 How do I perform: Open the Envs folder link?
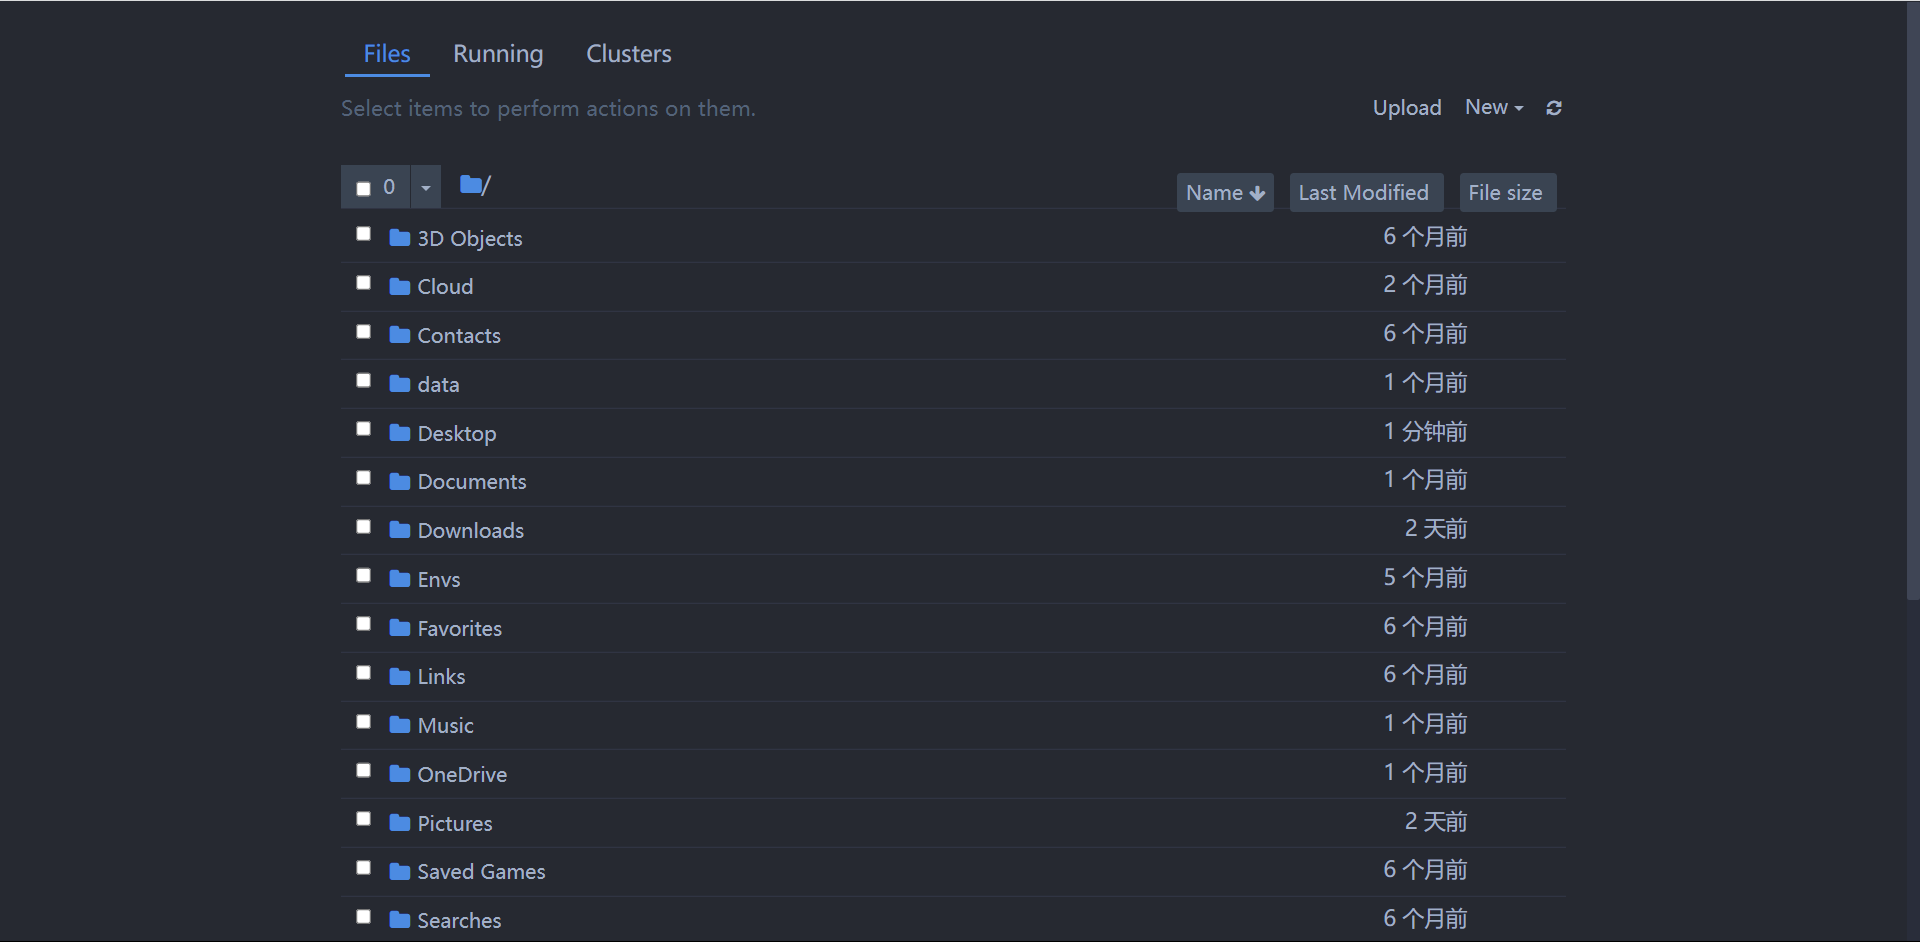(439, 580)
